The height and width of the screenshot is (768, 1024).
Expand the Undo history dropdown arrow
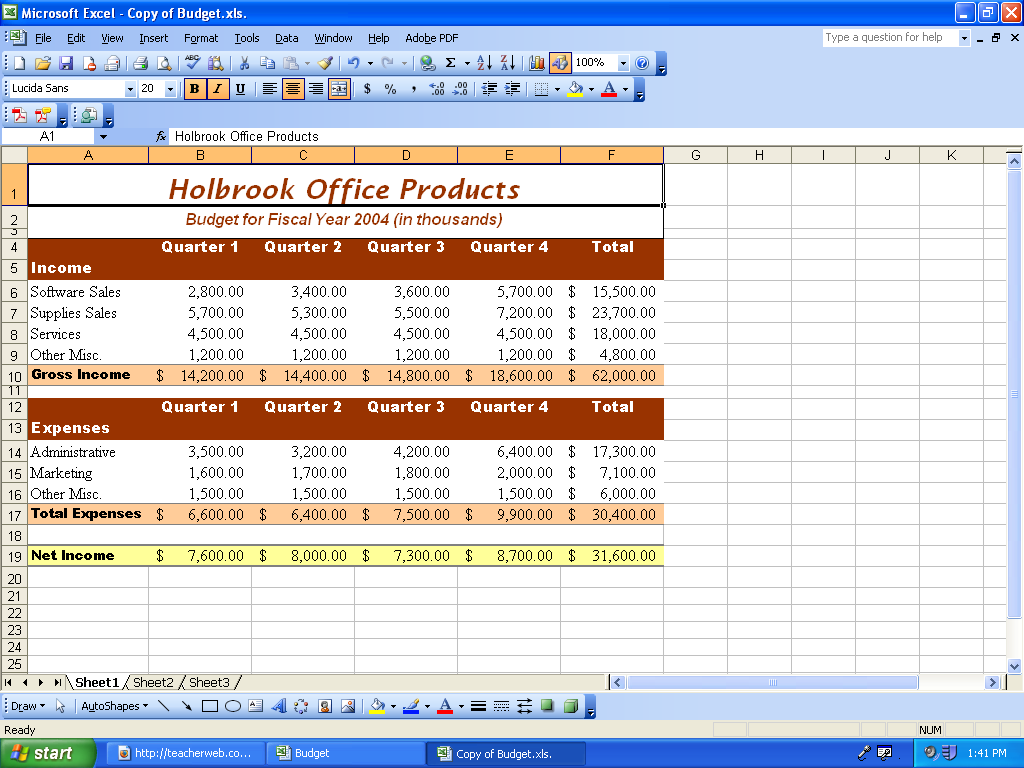tap(370, 63)
